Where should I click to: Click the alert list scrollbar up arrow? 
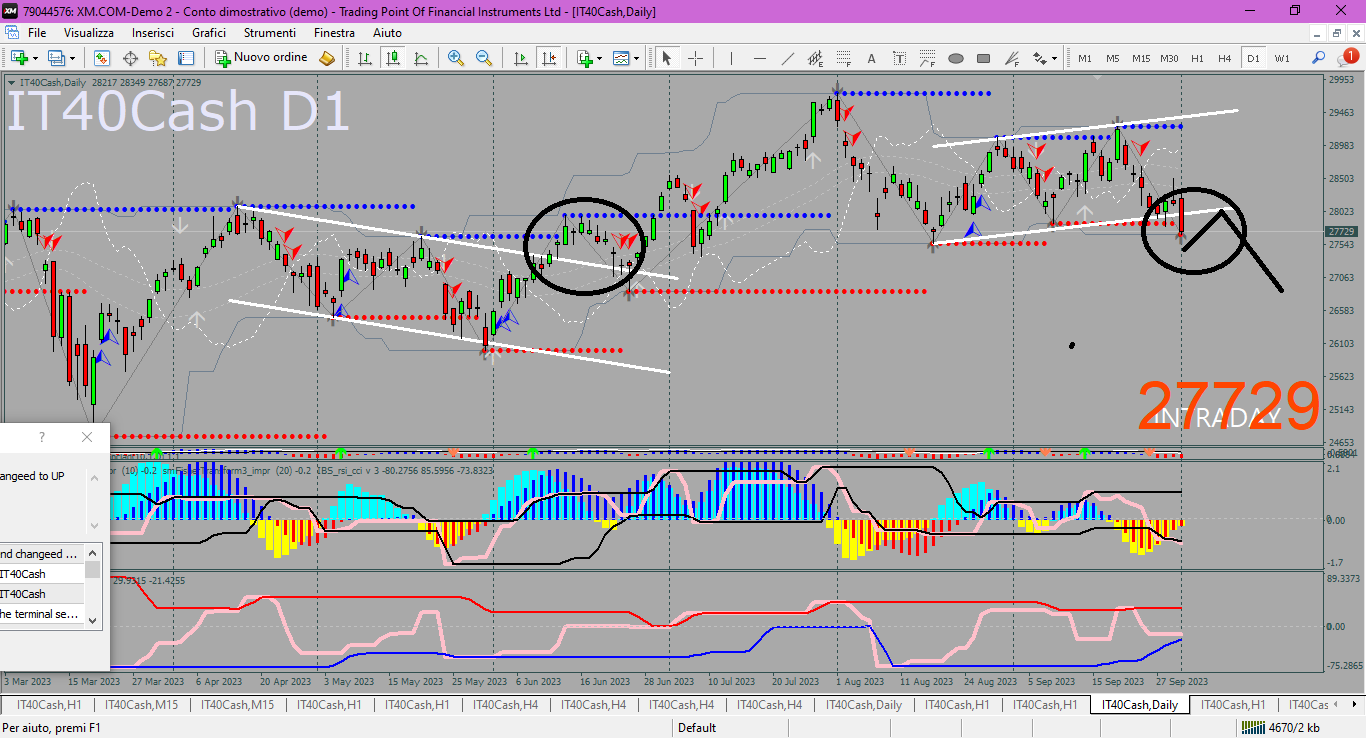point(93,552)
